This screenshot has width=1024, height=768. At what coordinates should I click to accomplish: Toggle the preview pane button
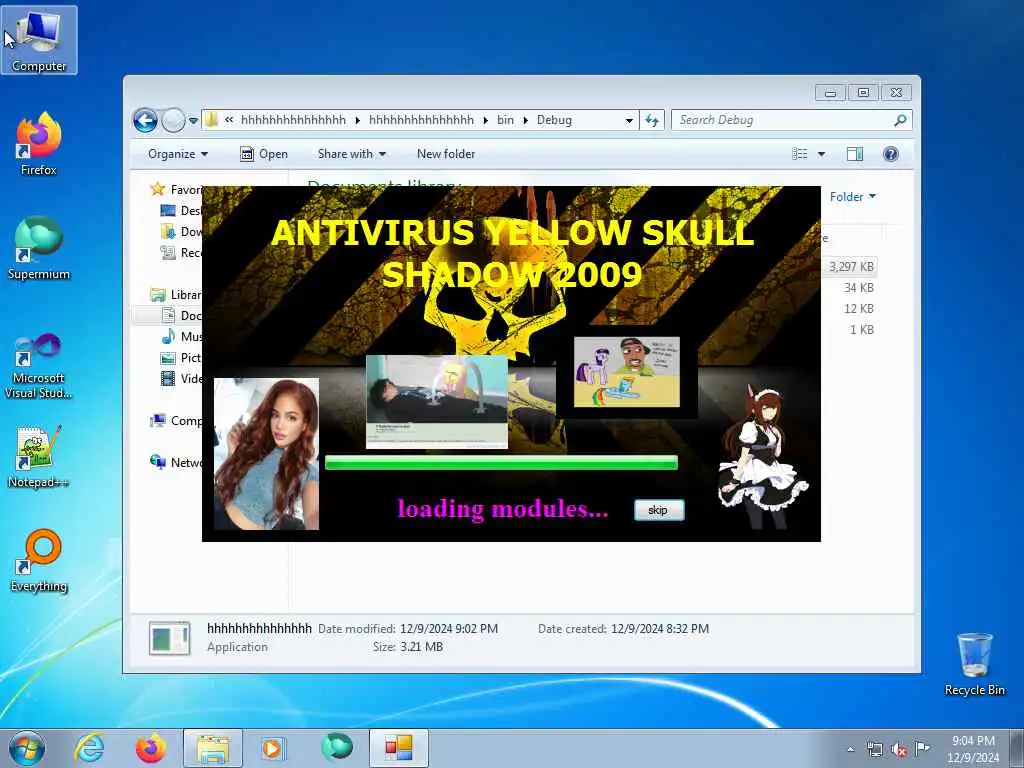[855, 154]
